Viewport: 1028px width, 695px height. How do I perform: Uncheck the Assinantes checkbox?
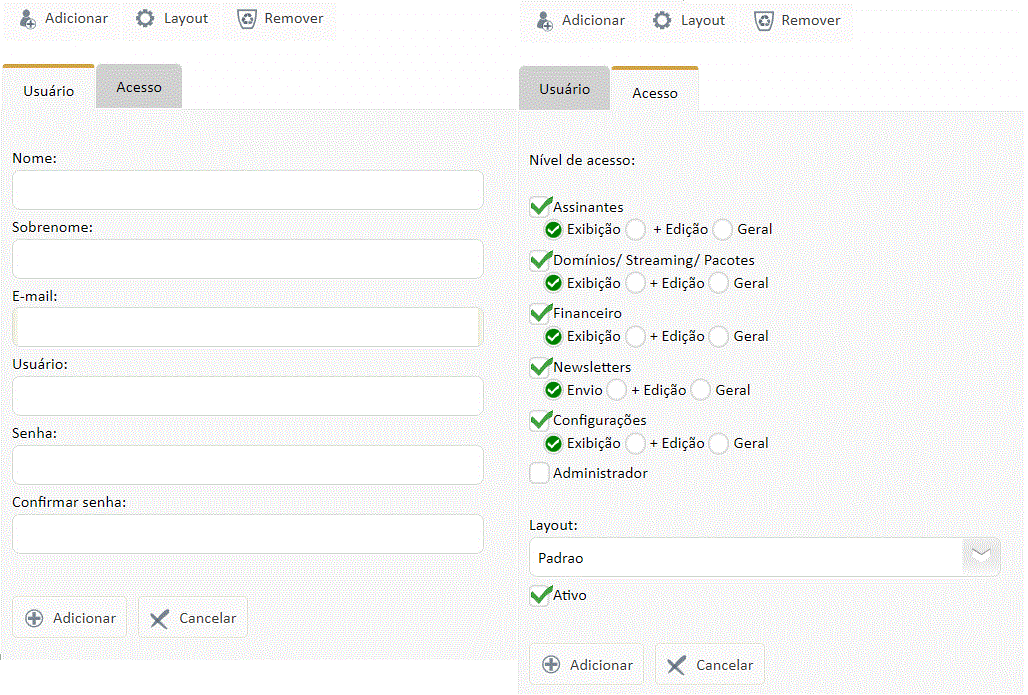(x=540, y=207)
